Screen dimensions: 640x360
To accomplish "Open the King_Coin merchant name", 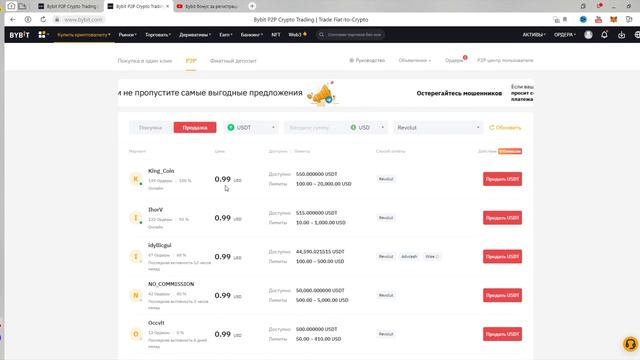I will (161, 171).
